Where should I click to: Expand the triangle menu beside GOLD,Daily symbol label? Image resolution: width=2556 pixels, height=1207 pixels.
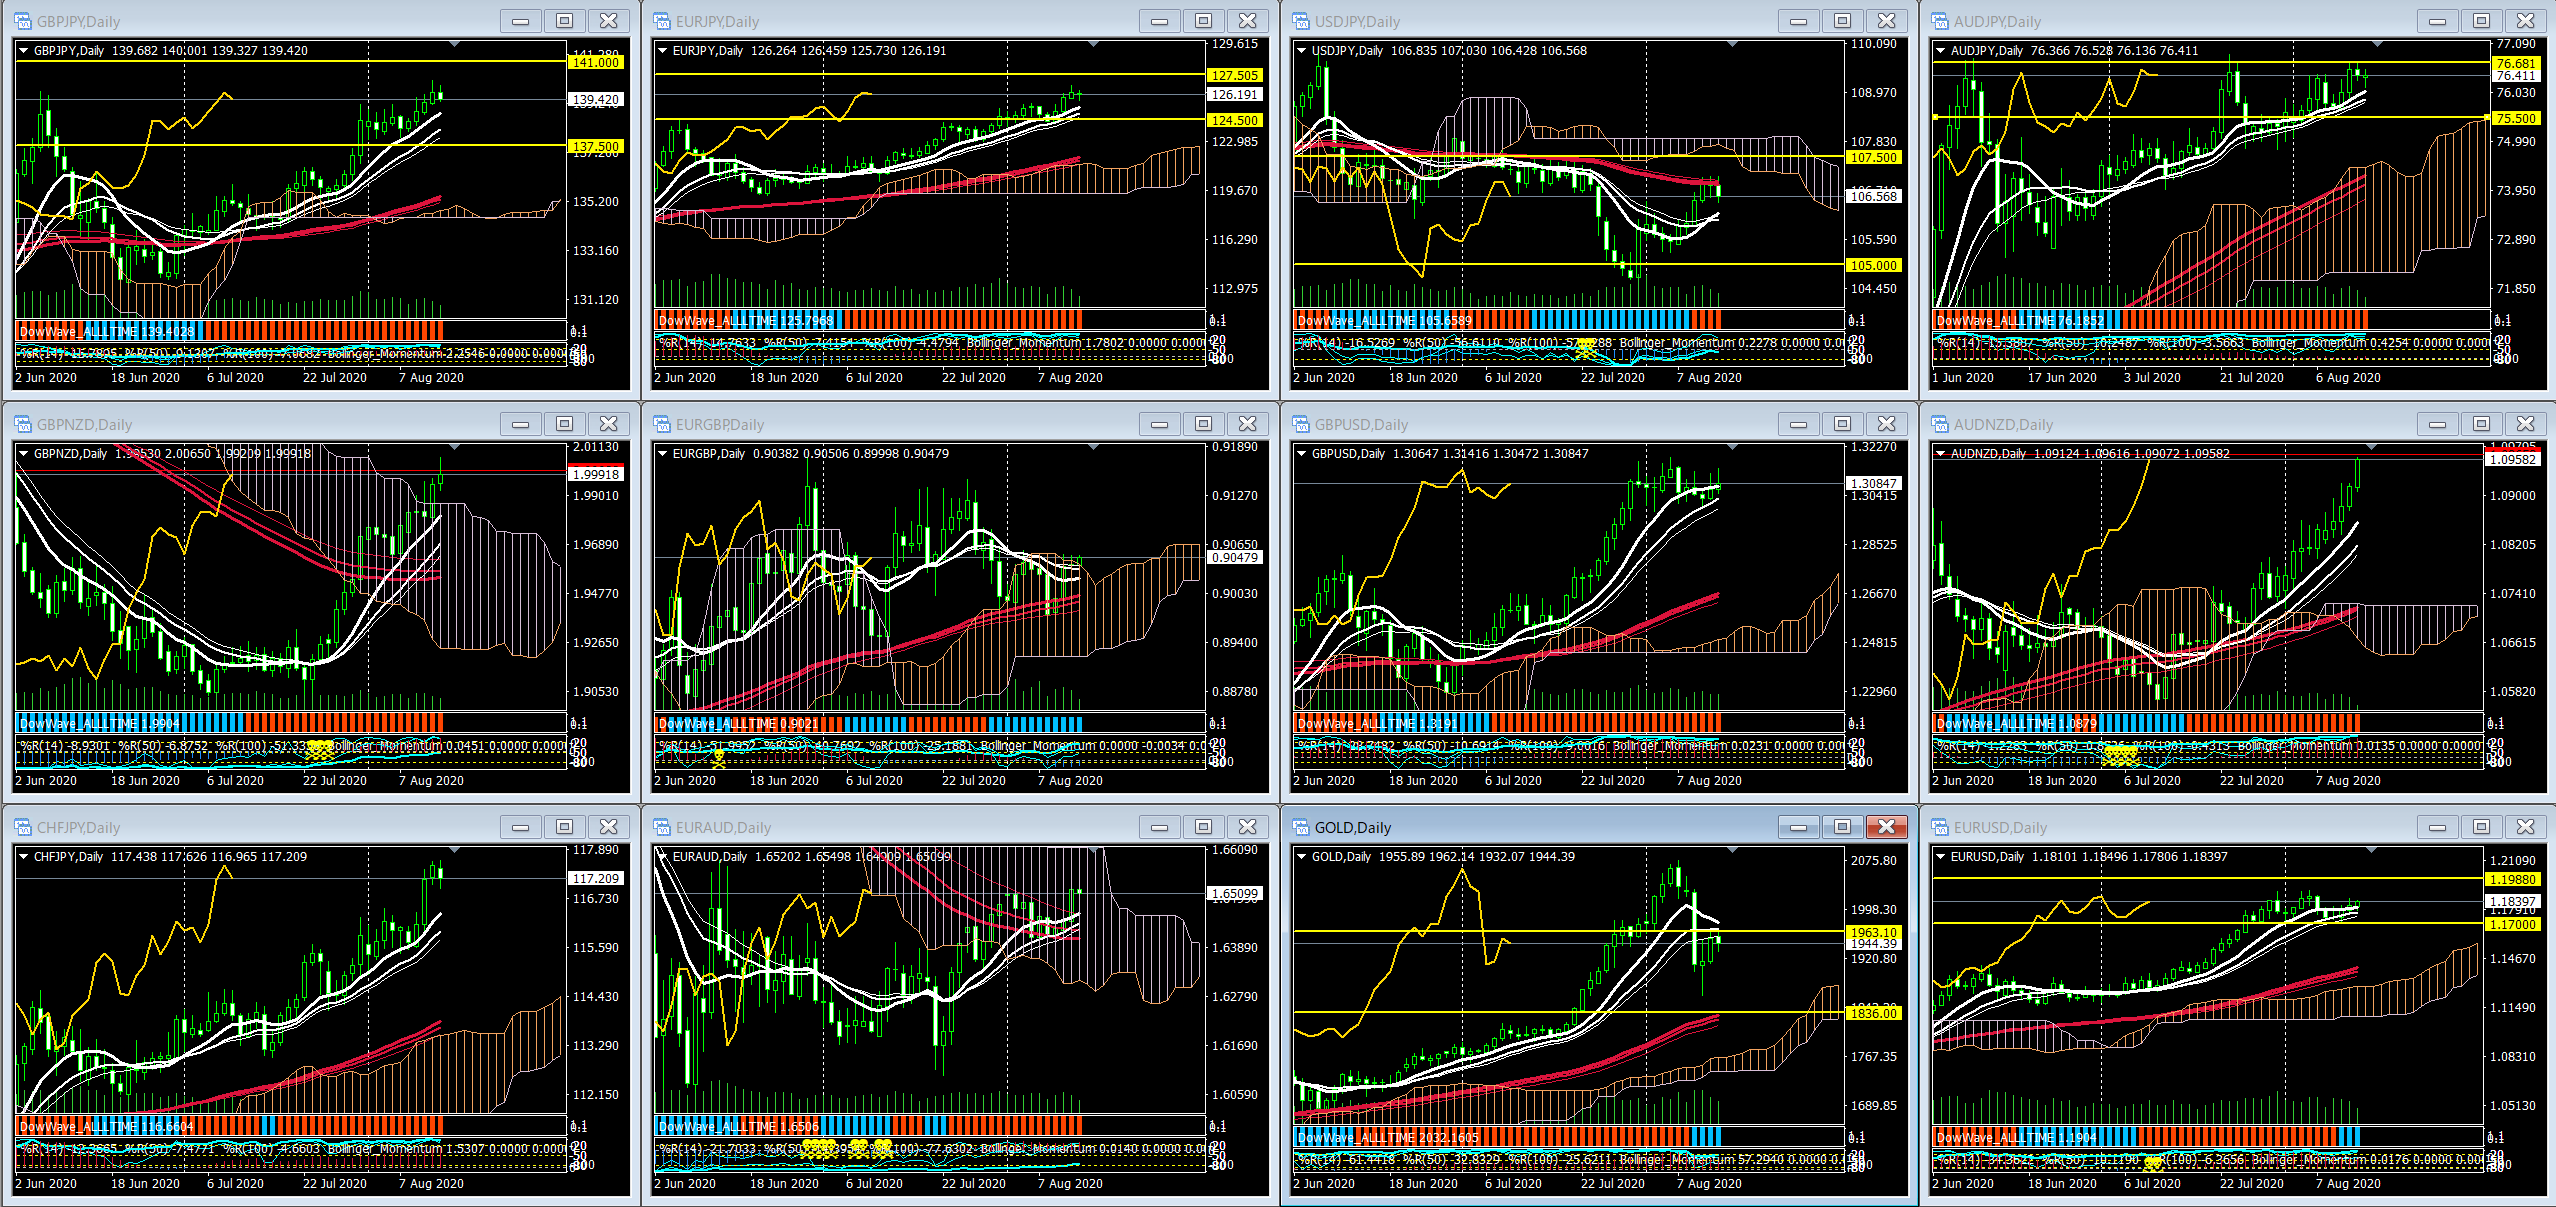coord(1301,856)
